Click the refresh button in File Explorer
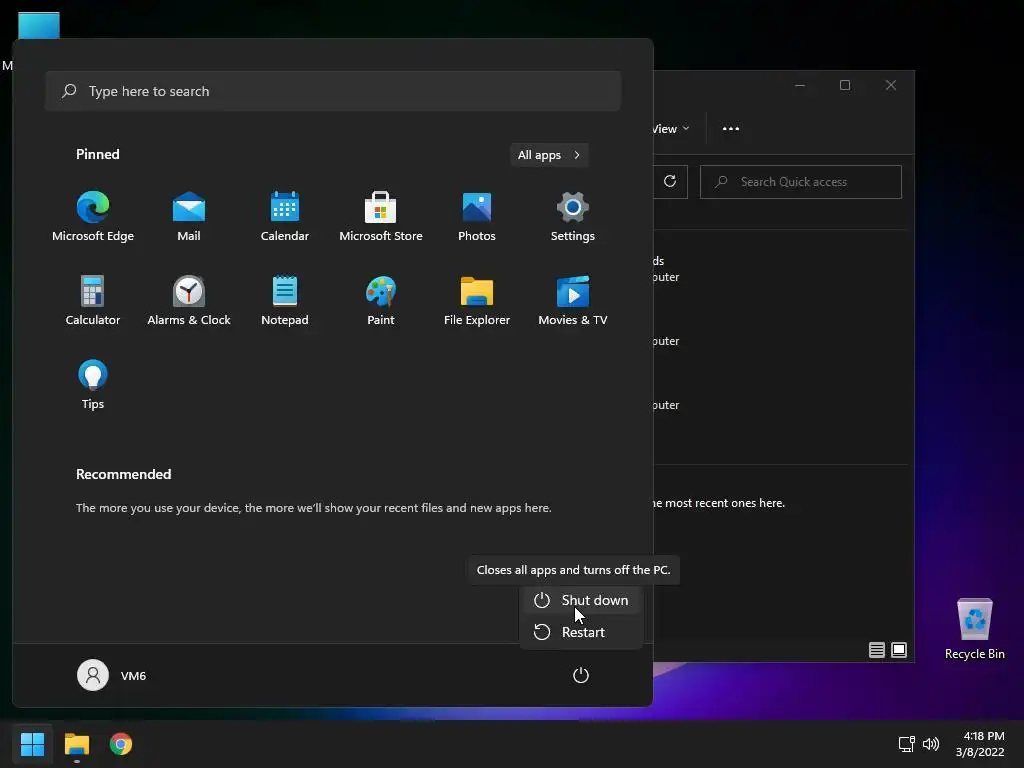 [670, 182]
